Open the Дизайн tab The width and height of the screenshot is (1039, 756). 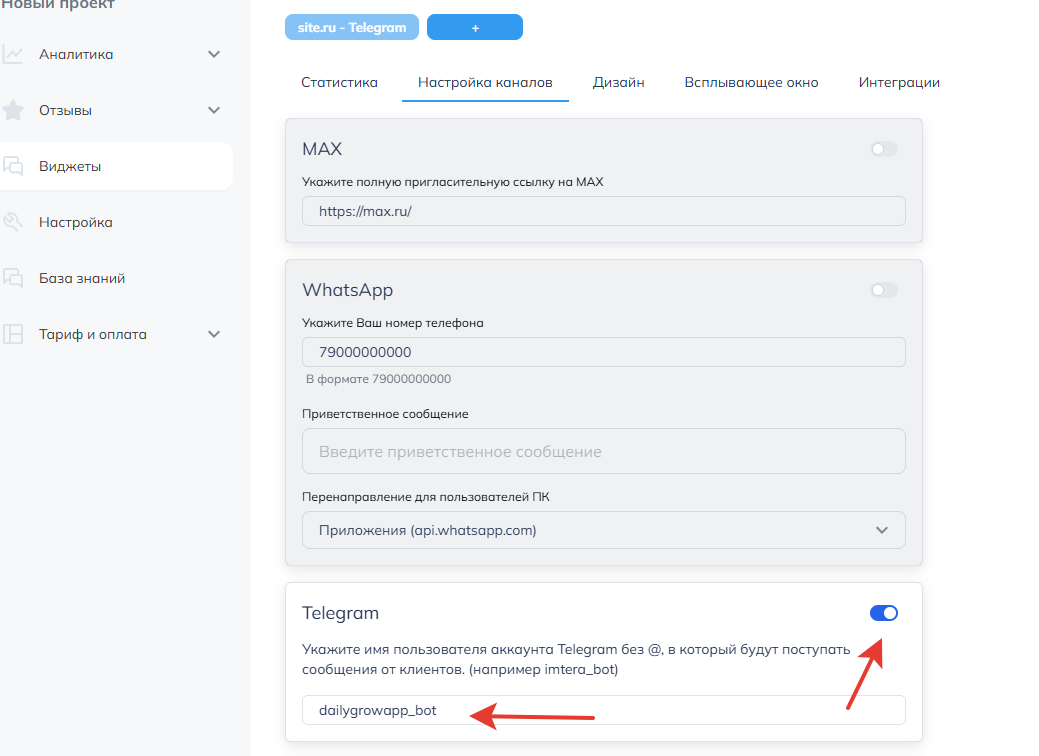618,82
